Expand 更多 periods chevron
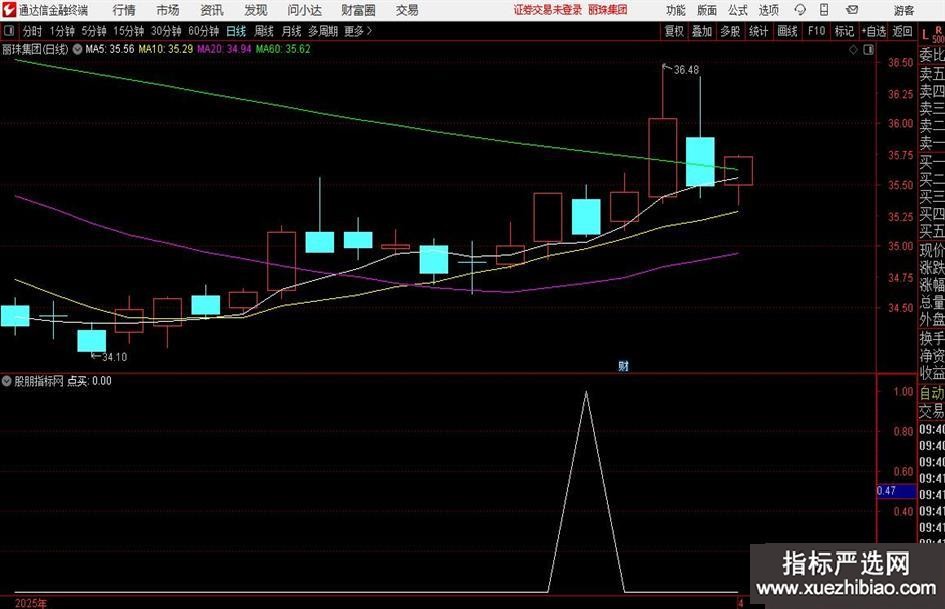 [x=369, y=31]
